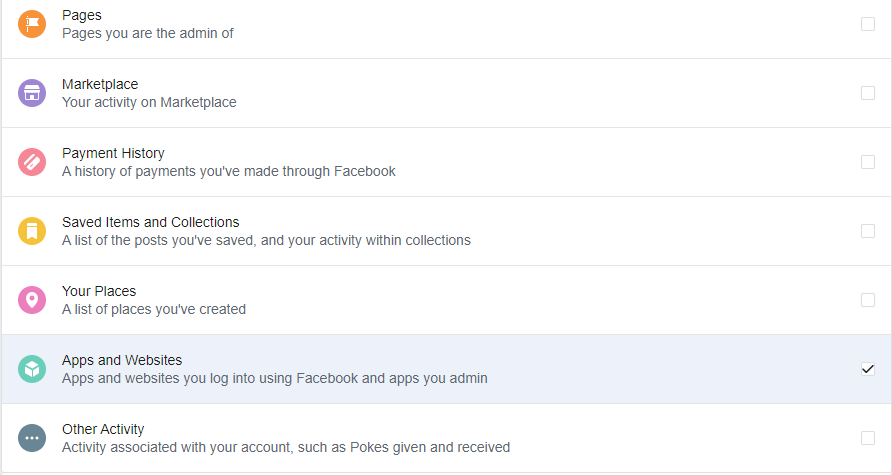The width and height of the screenshot is (892, 475).
Task: Uncheck the Apps and Websites checkbox
Action: (868, 369)
